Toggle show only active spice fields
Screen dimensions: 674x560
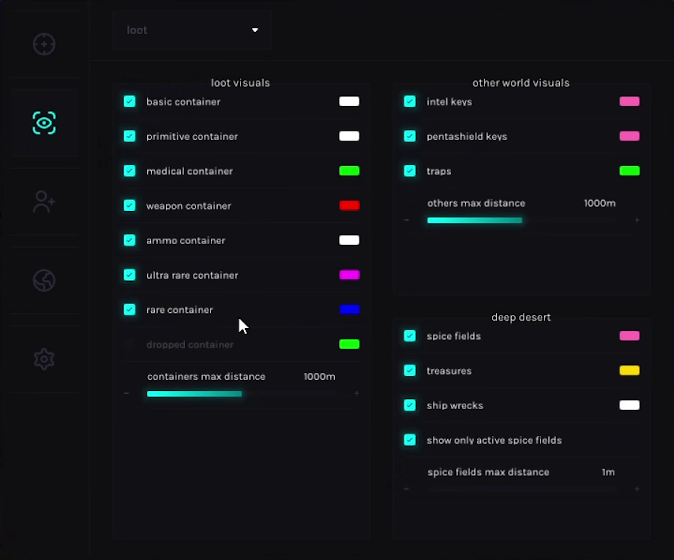click(x=410, y=440)
